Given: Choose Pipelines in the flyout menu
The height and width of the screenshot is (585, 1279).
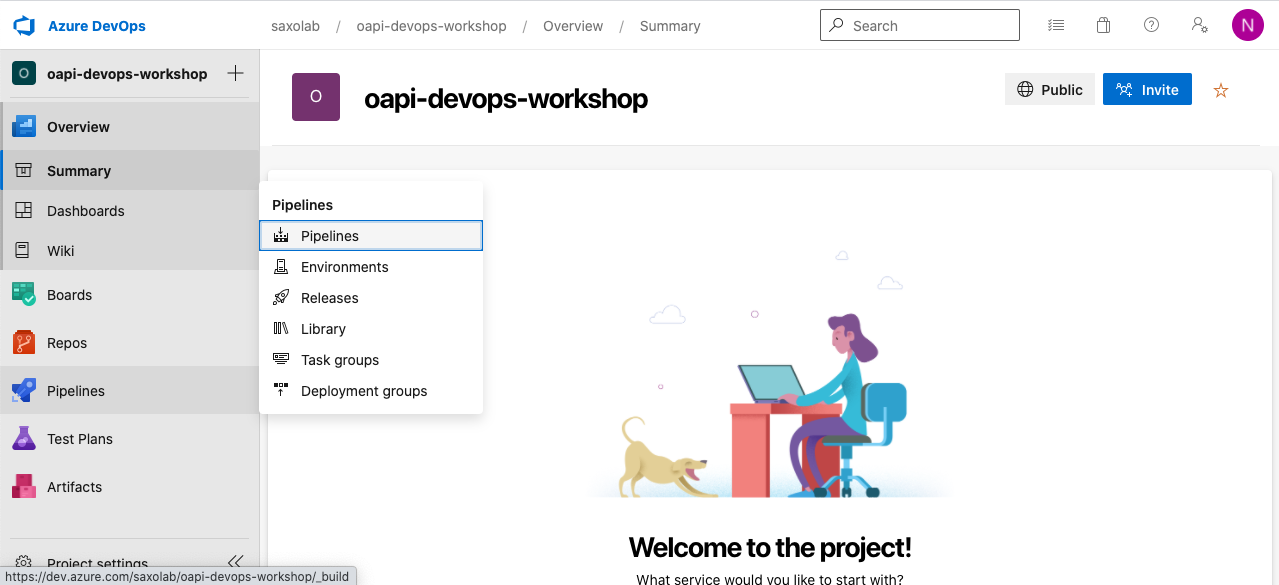Looking at the screenshot, I should pyautogui.click(x=371, y=236).
